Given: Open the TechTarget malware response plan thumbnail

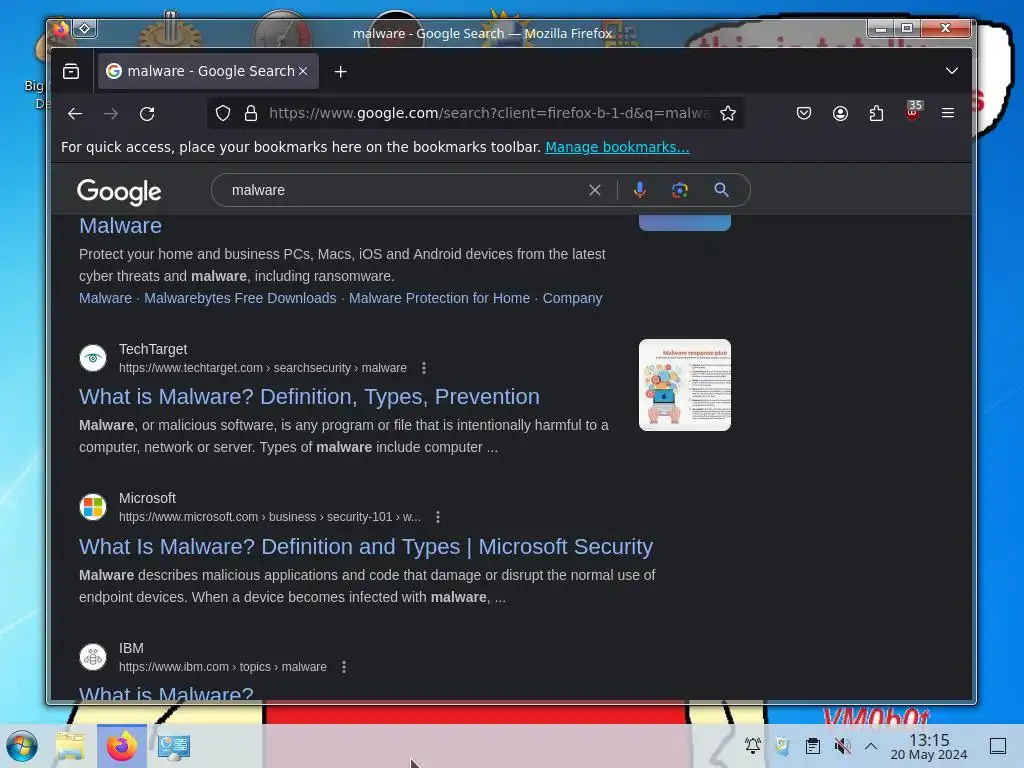Looking at the screenshot, I should [684, 385].
